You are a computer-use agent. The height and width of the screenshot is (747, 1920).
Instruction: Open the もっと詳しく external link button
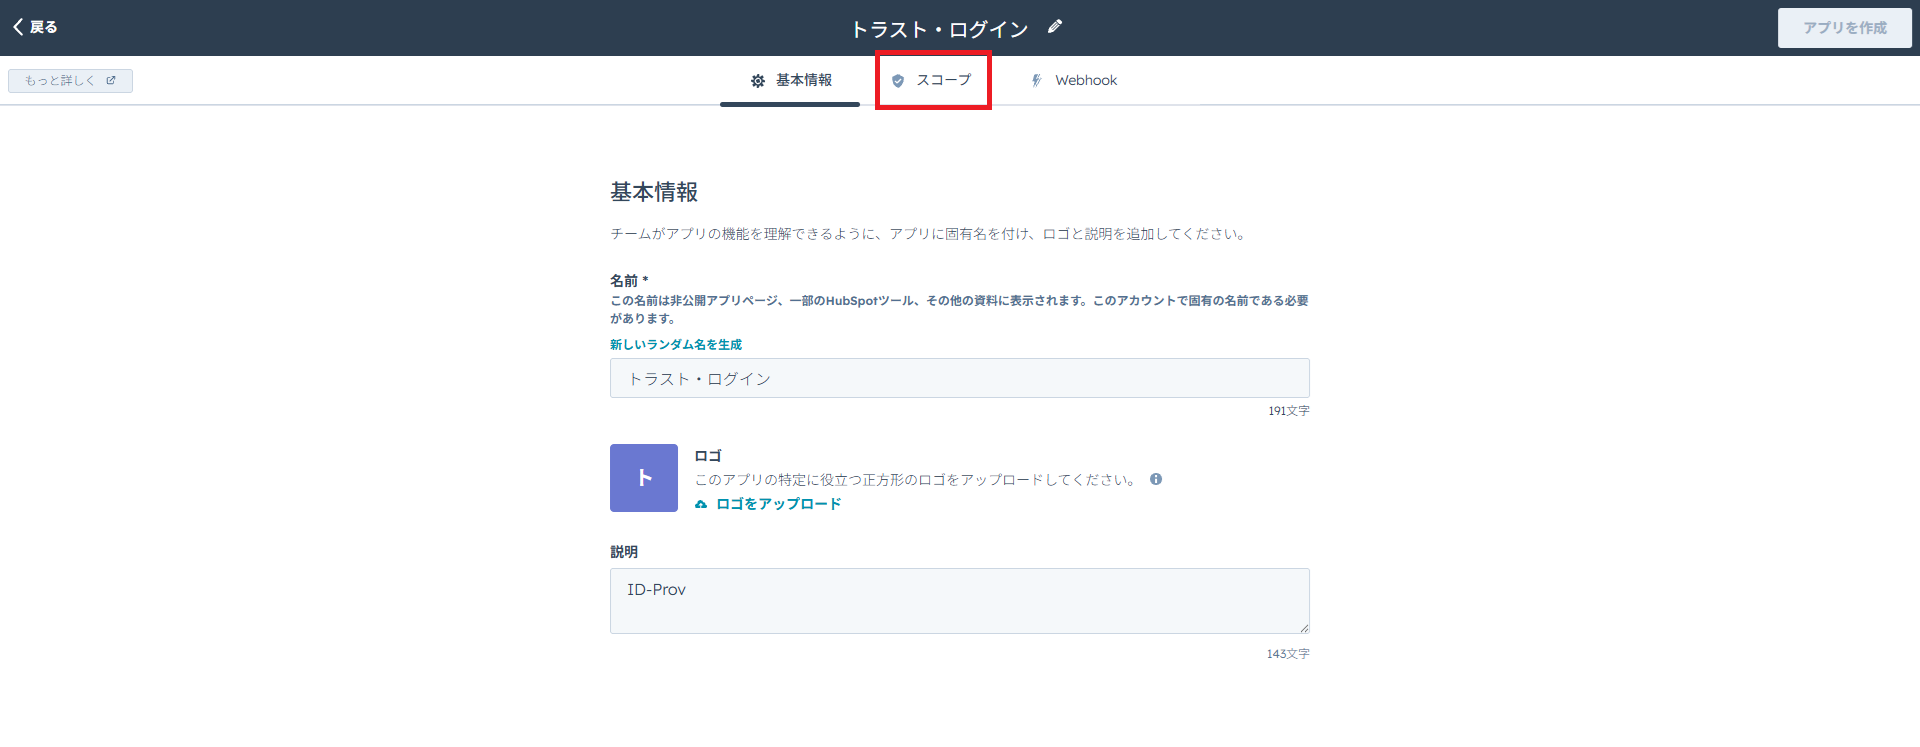click(70, 80)
